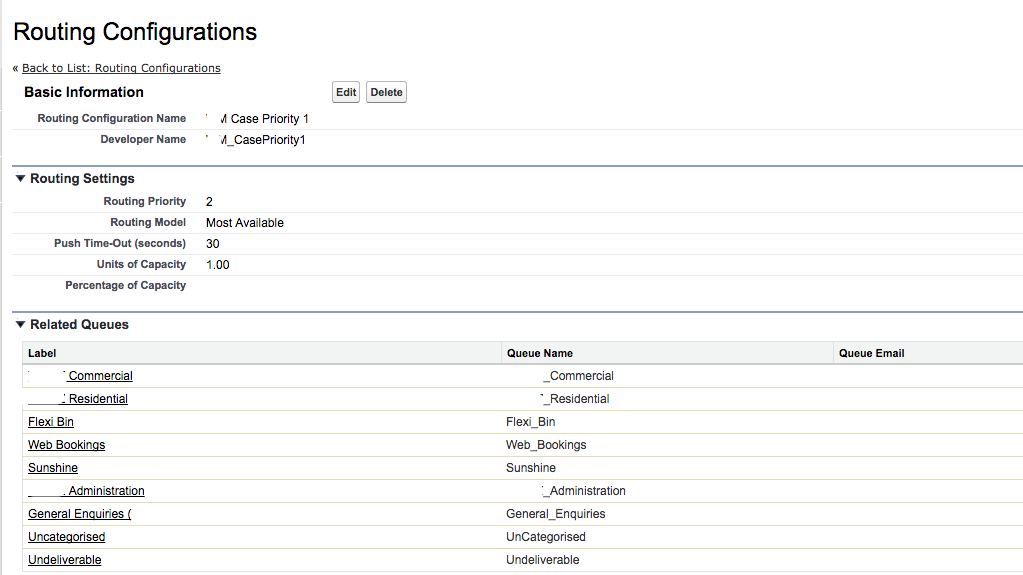
Task: Open the Uncategorised queue link
Action: 66,537
